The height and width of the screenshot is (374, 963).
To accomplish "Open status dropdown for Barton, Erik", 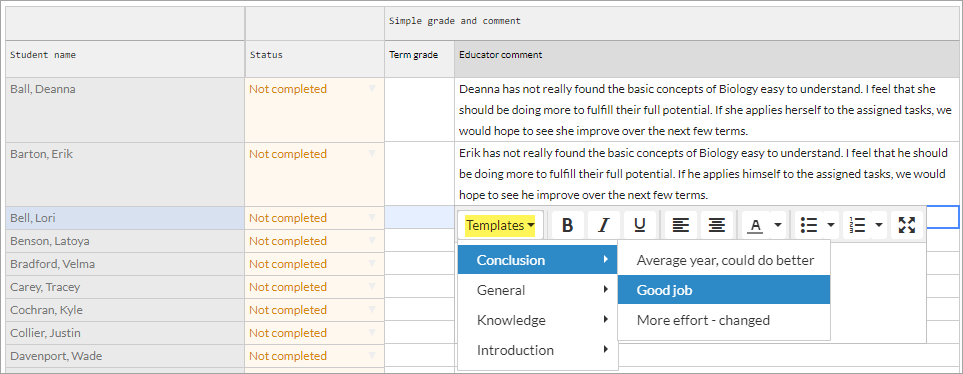I will [x=372, y=154].
